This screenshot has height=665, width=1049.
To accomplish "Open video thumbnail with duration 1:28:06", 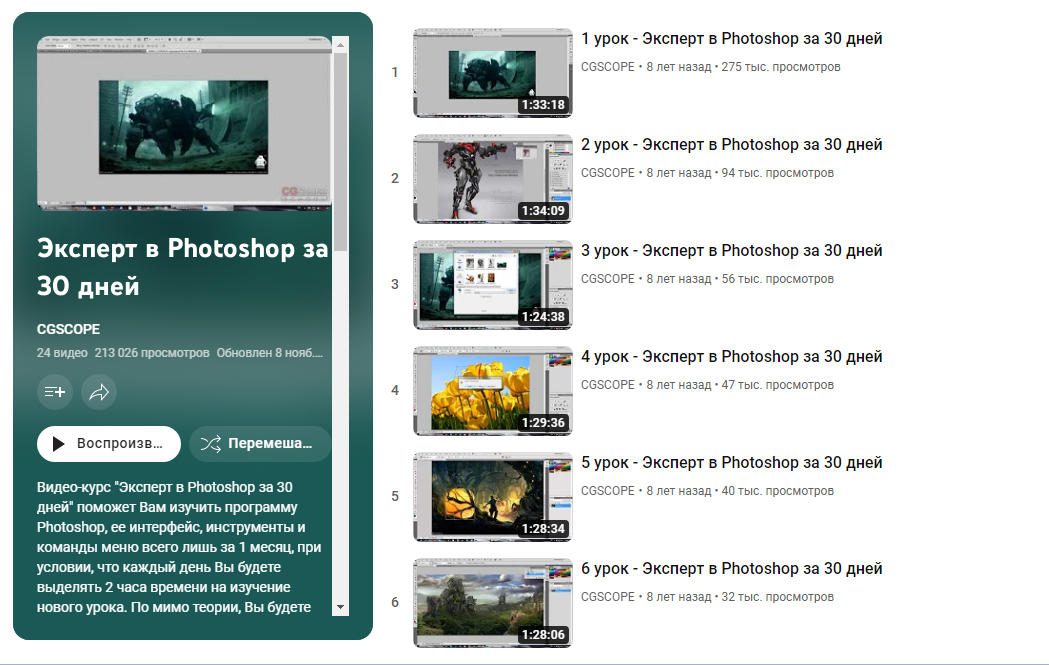I will click(x=493, y=603).
